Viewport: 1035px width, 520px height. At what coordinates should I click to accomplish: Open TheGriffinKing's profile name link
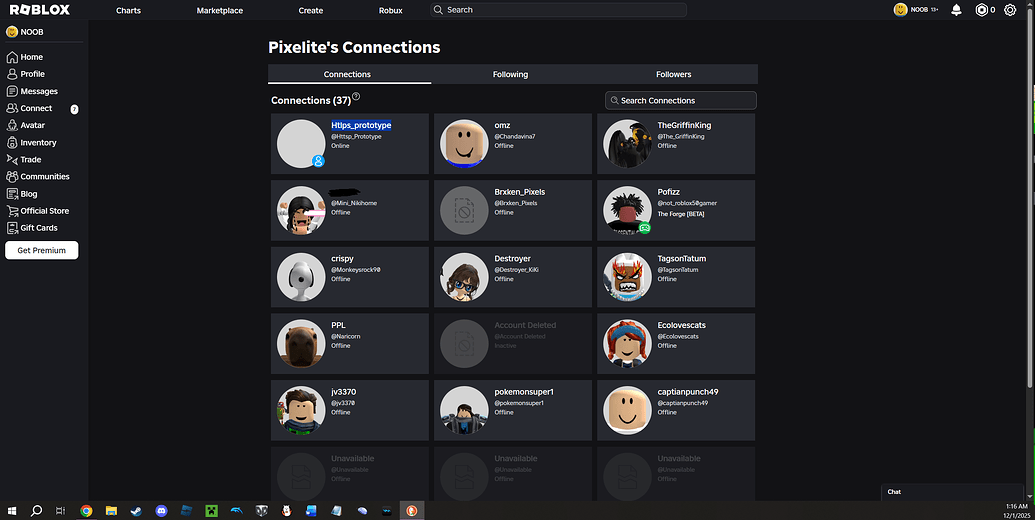click(x=684, y=125)
